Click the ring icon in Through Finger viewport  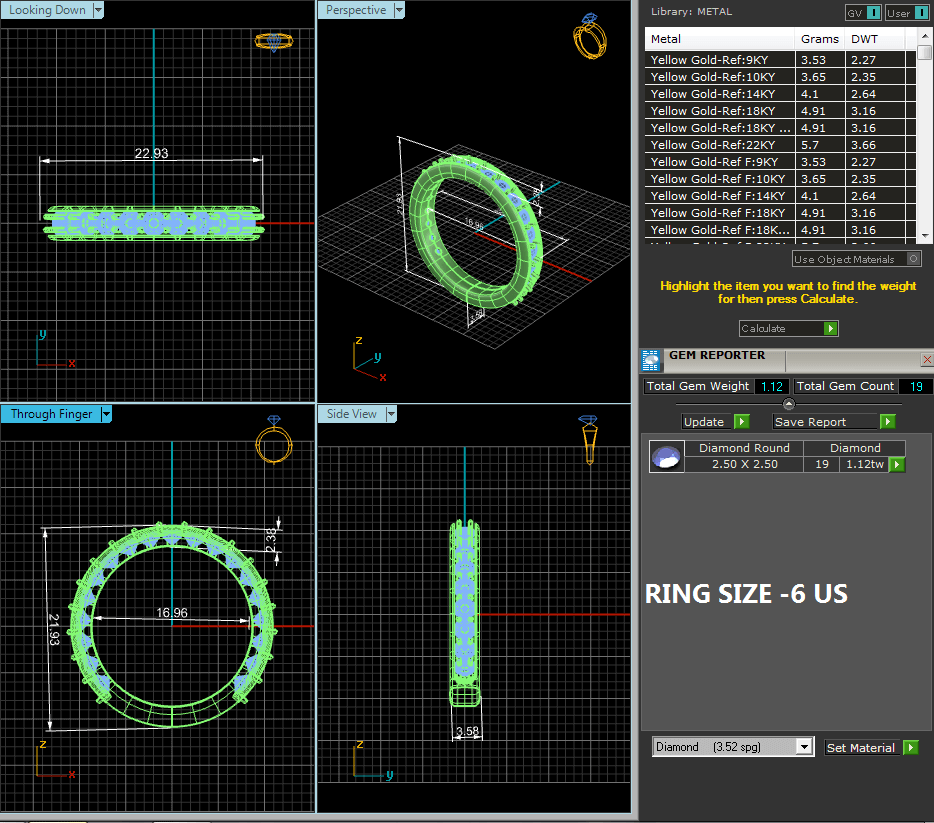pos(272,438)
